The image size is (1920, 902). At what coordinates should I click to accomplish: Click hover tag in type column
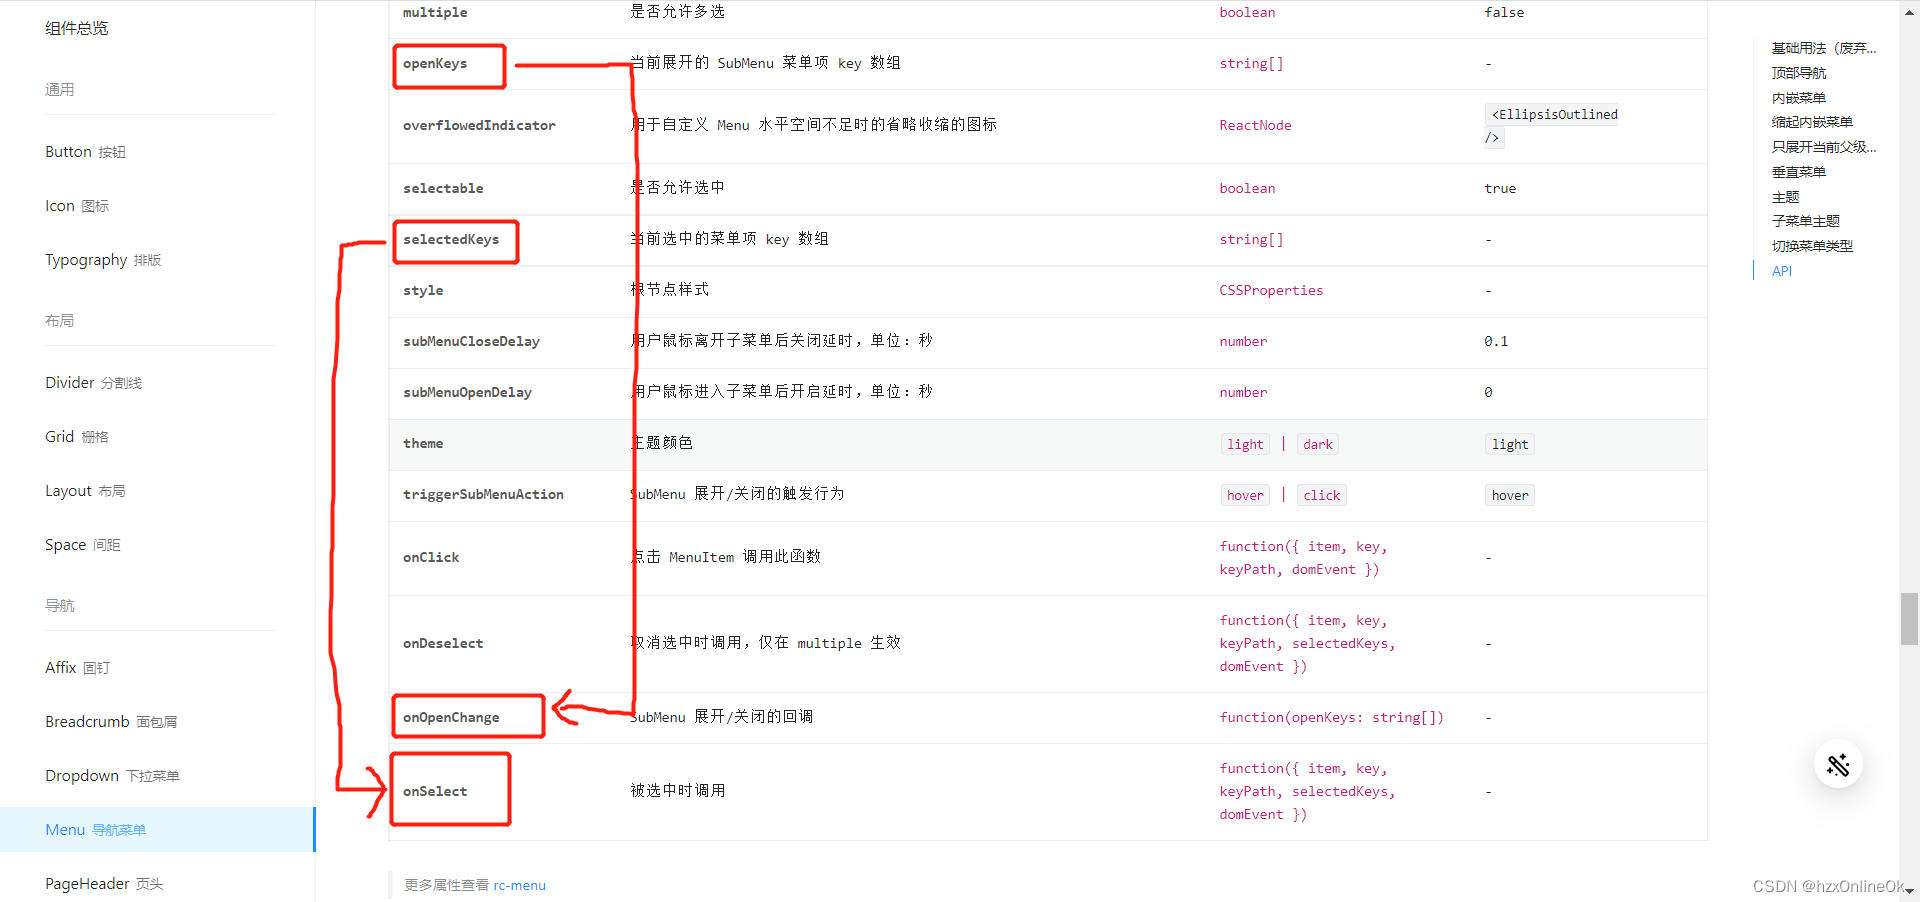tap(1245, 495)
